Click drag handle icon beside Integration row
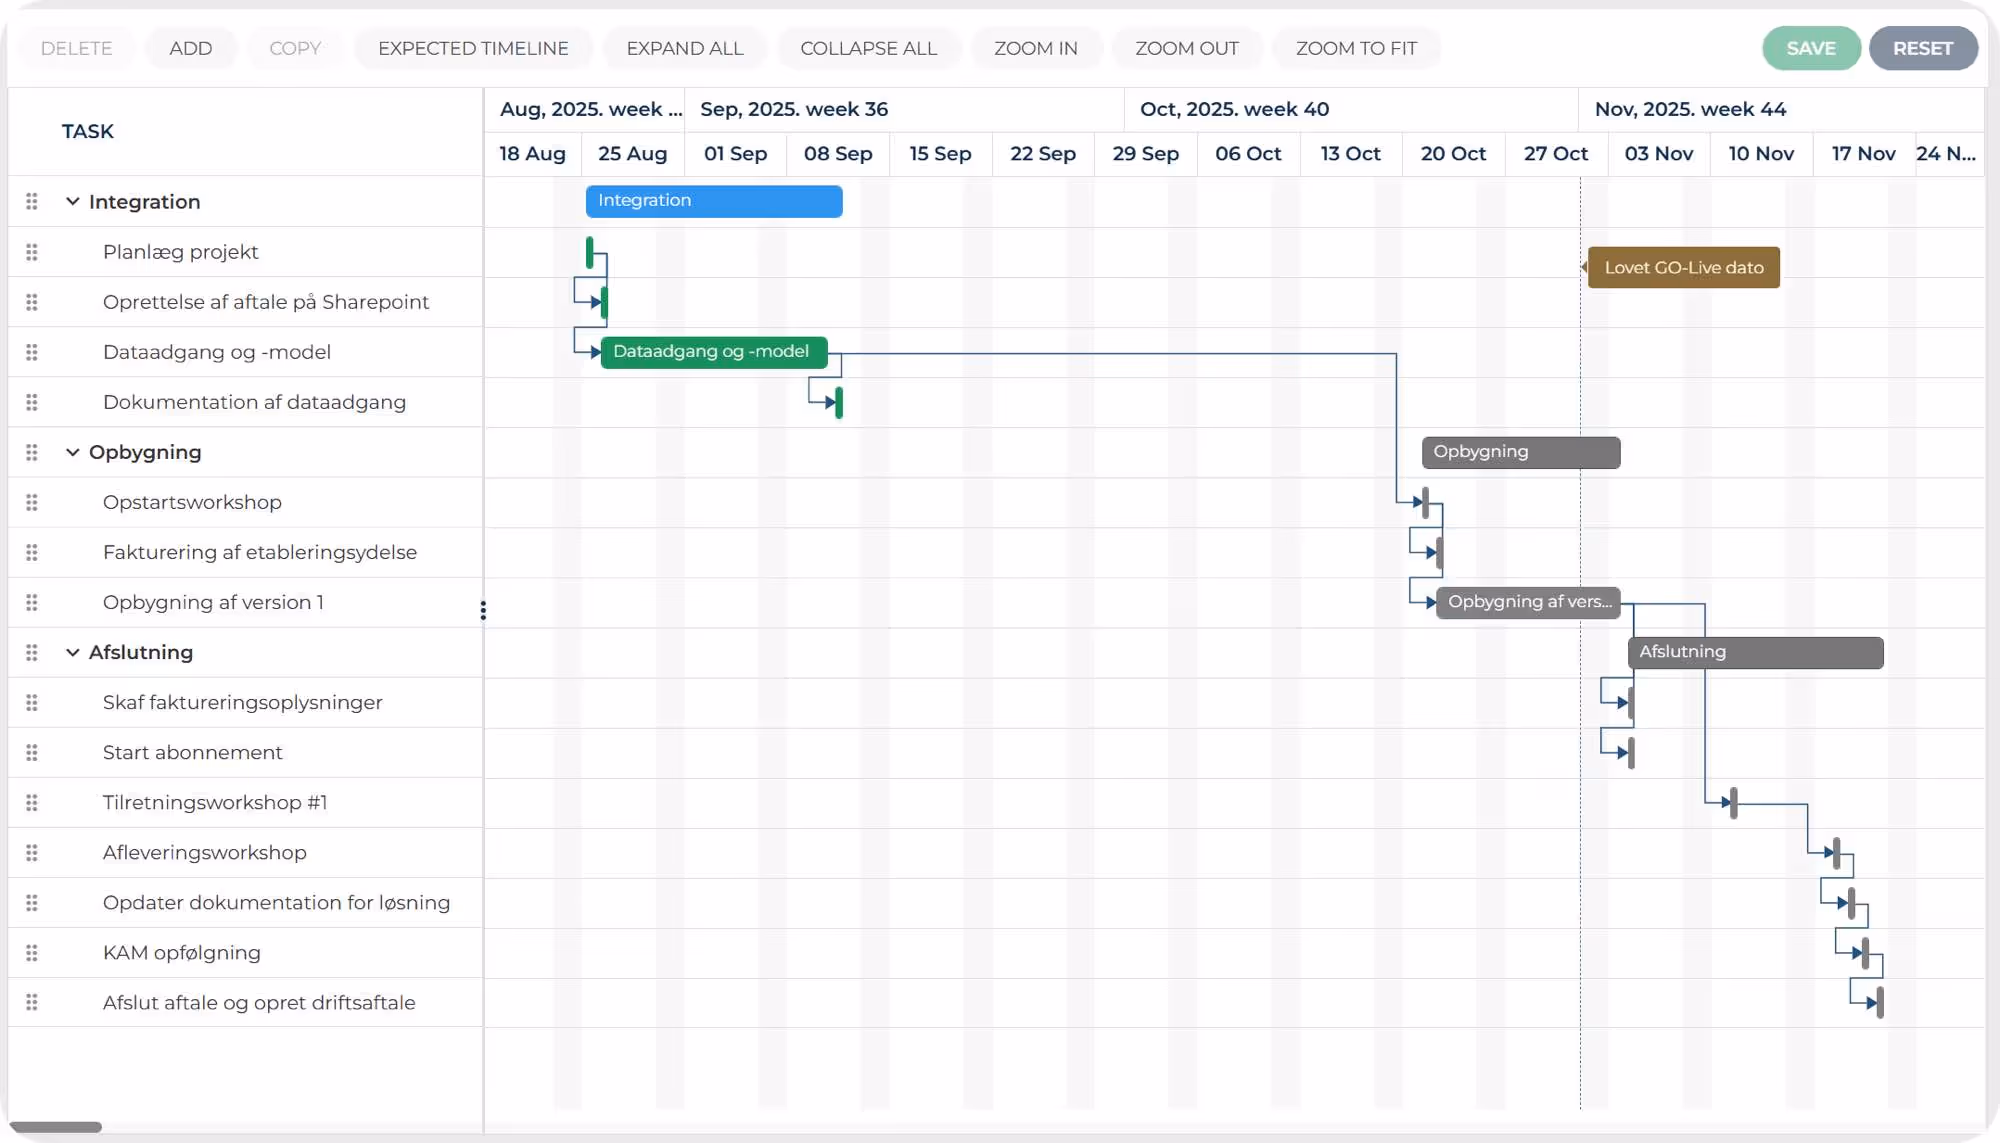Viewport: 2000px width, 1143px height. coord(32,202)
